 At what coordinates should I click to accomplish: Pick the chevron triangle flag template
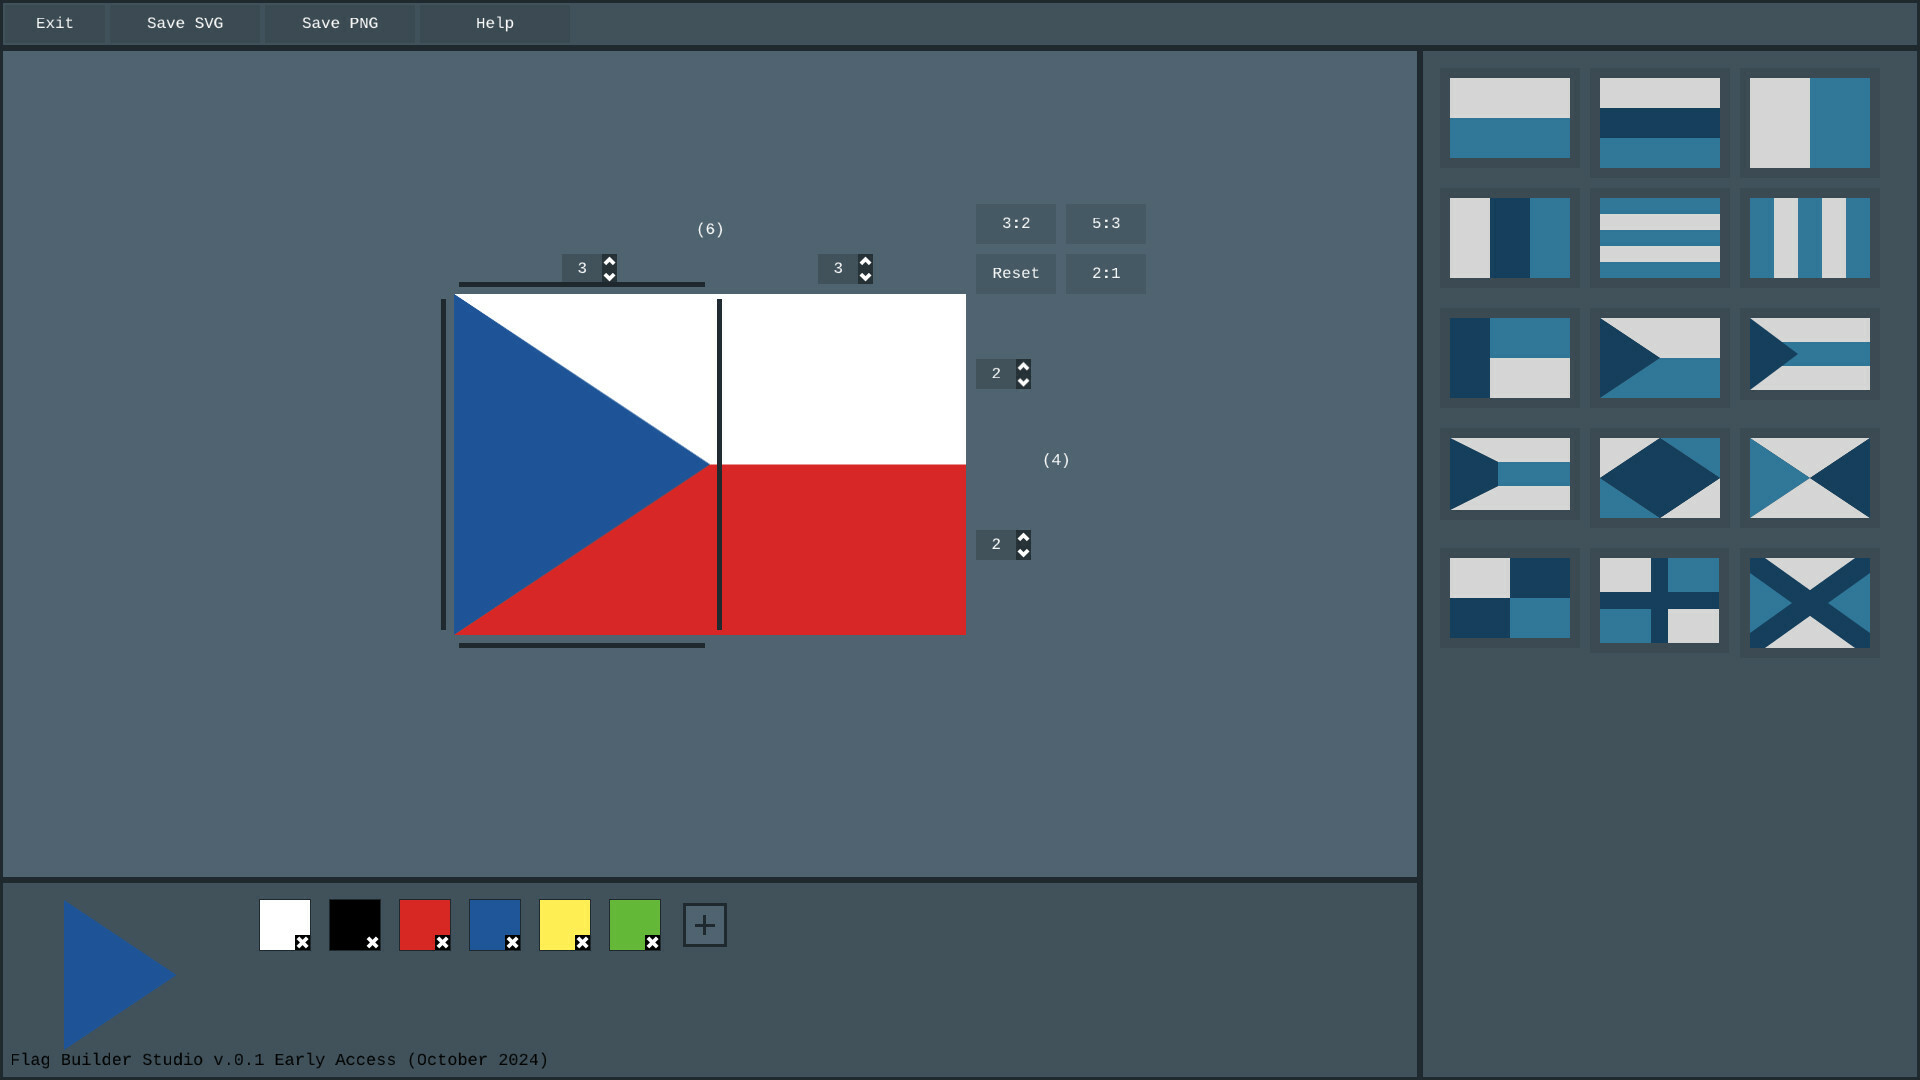pos(1660,358)
